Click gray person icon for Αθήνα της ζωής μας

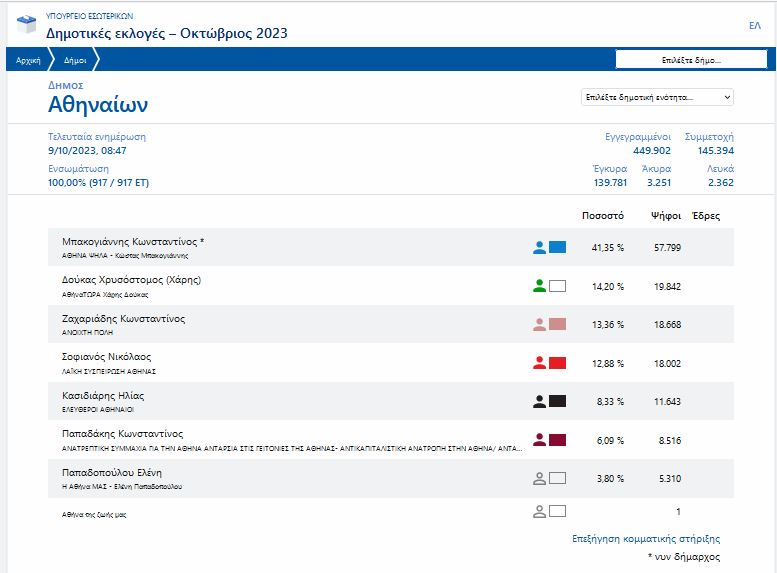coord(540,511)
